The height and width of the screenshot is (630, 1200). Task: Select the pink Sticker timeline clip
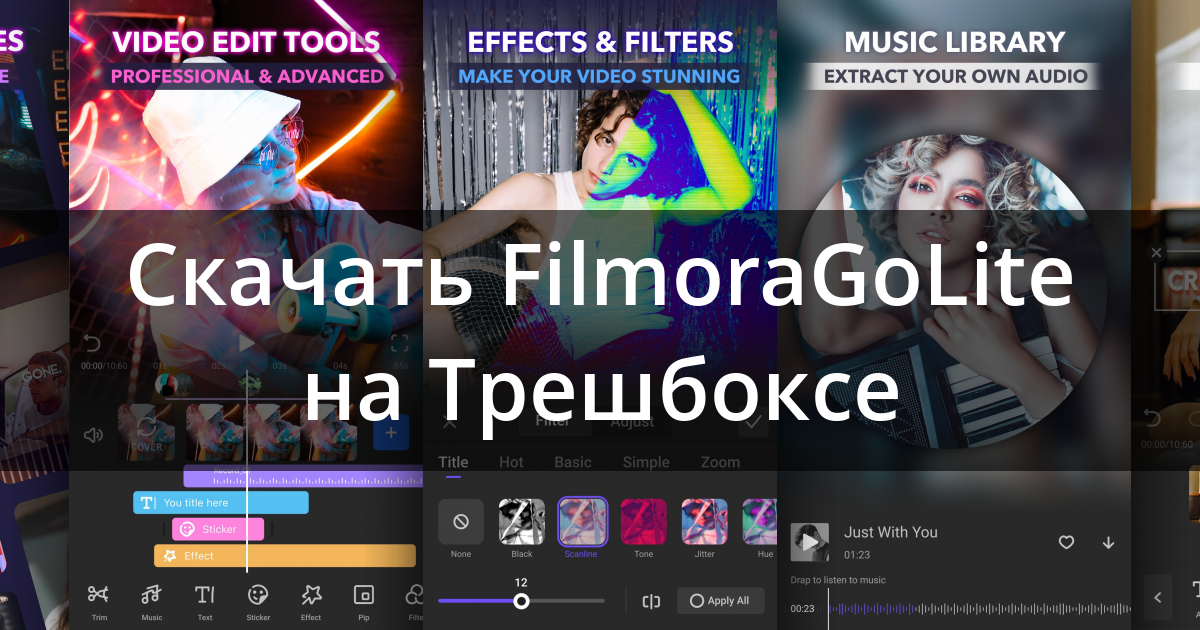coord(218,529)
